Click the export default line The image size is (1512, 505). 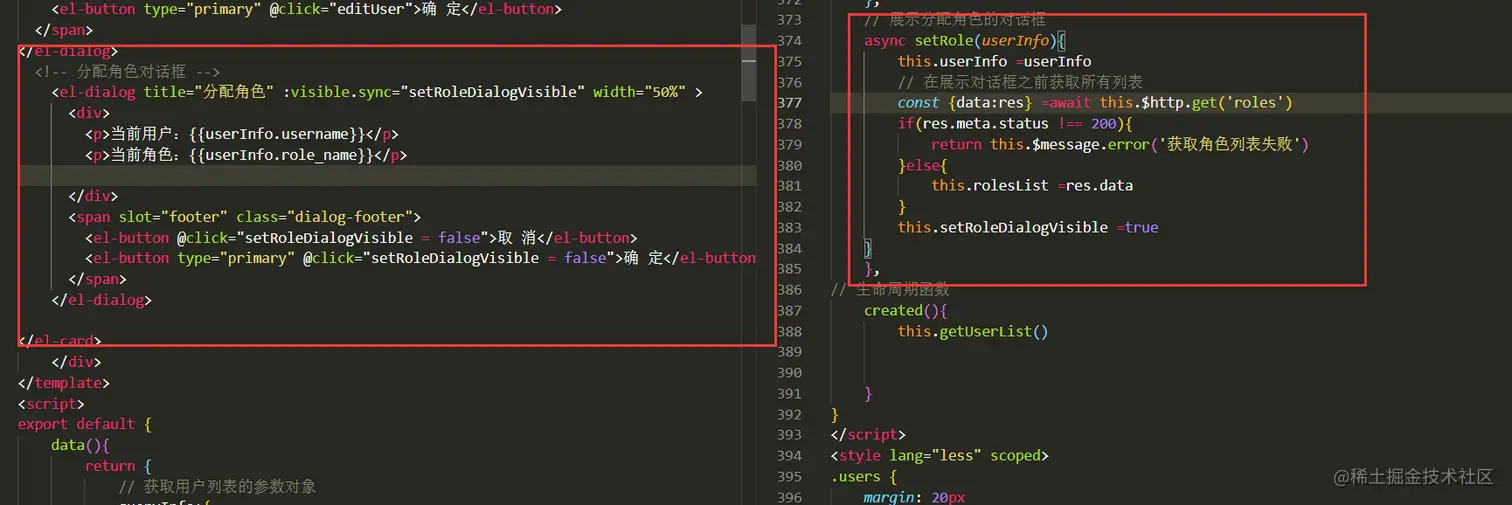(85, 424)
